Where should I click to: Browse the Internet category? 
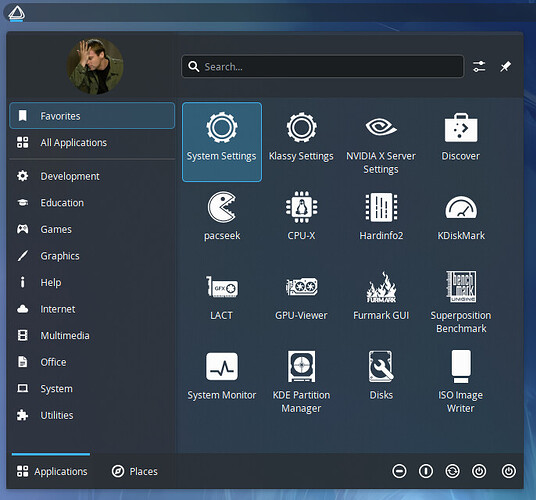(x=92, y=309)
